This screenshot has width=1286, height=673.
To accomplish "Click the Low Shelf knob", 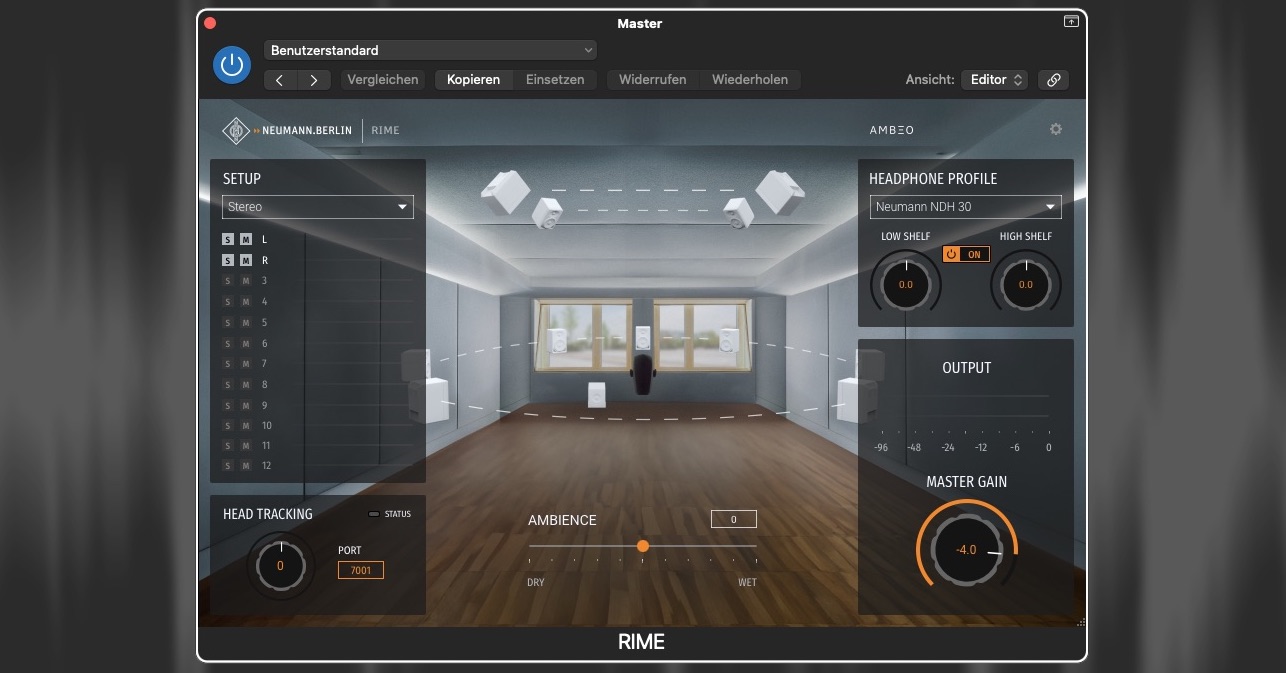I will pyautogui.click(x=906, y=284).
